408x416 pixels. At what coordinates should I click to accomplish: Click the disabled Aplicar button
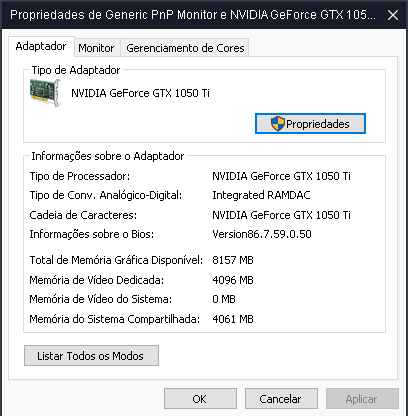point(362,399)
